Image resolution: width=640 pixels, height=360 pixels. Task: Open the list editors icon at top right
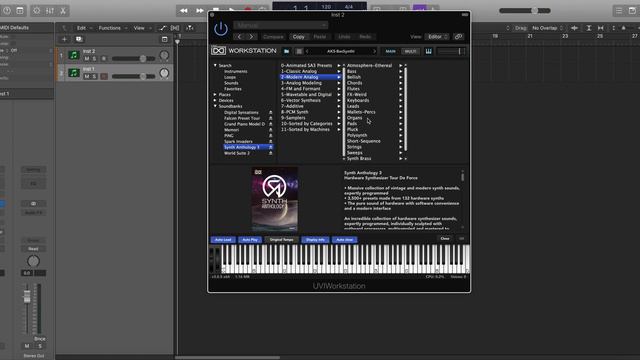coord(619,11)
